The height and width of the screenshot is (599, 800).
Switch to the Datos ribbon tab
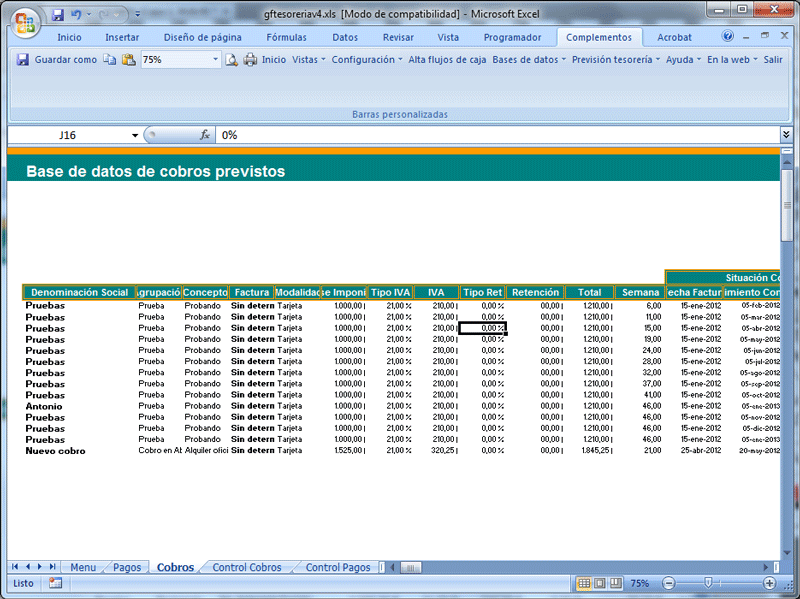345,37
